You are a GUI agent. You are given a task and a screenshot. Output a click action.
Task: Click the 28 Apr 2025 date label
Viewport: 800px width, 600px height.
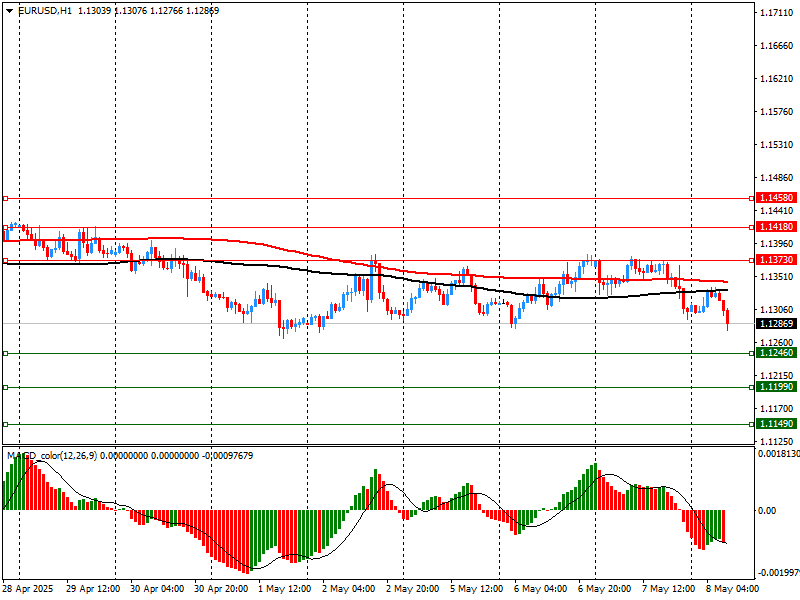point(28,590)
